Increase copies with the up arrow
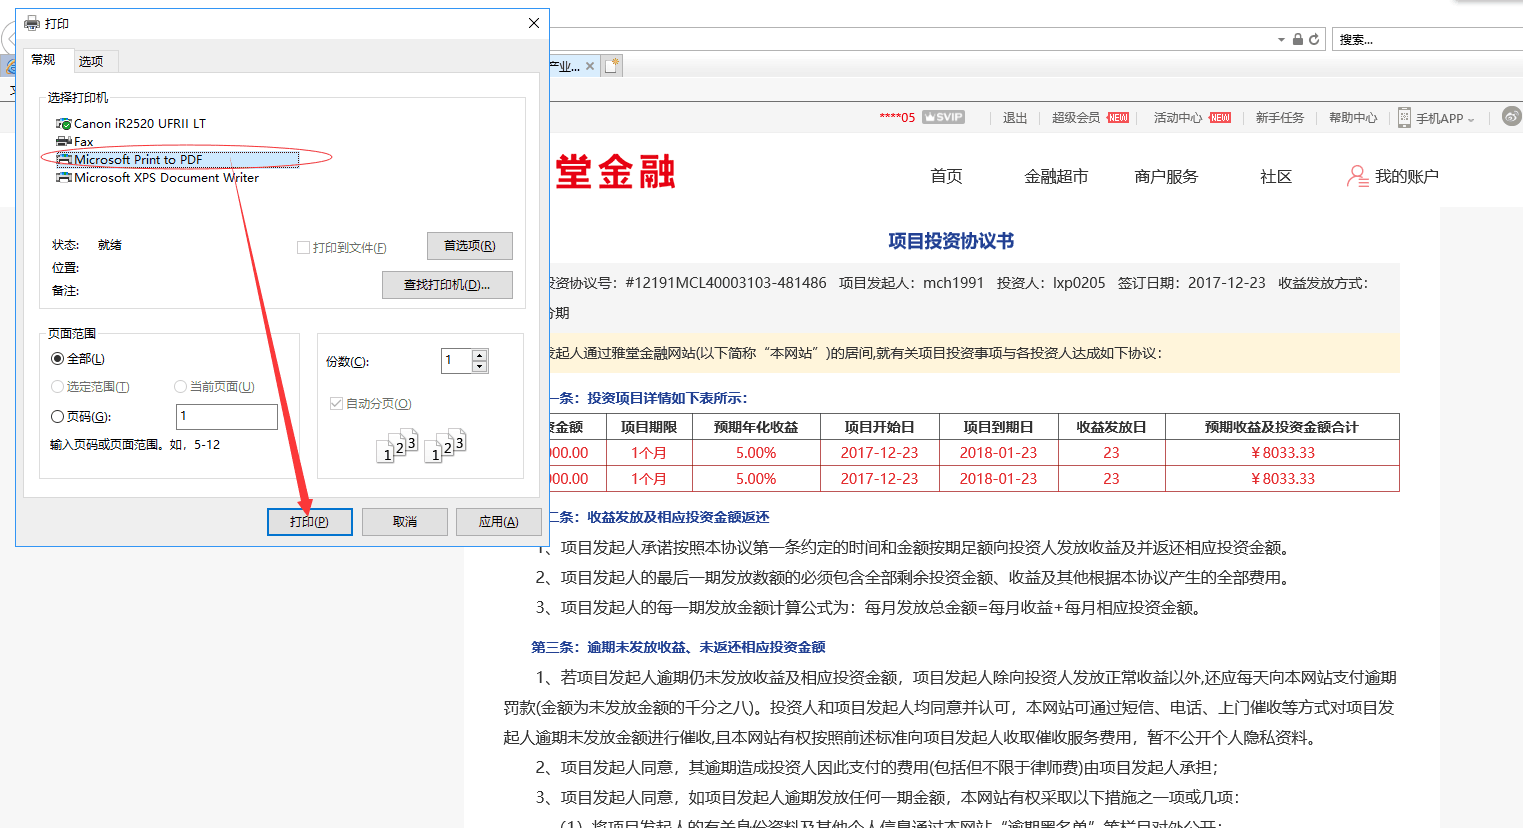The image size is (1523, 828). tap(480, 355)
